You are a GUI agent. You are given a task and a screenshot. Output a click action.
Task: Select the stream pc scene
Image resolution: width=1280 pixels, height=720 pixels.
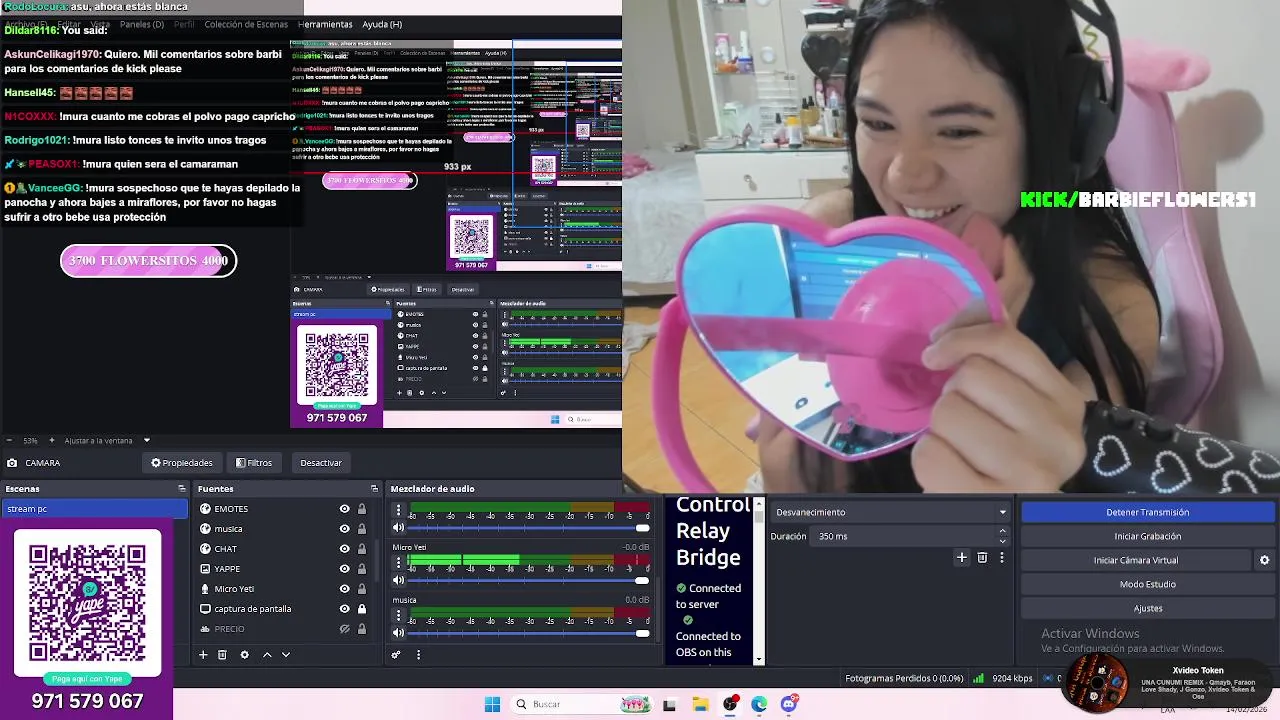click(94, 509)
